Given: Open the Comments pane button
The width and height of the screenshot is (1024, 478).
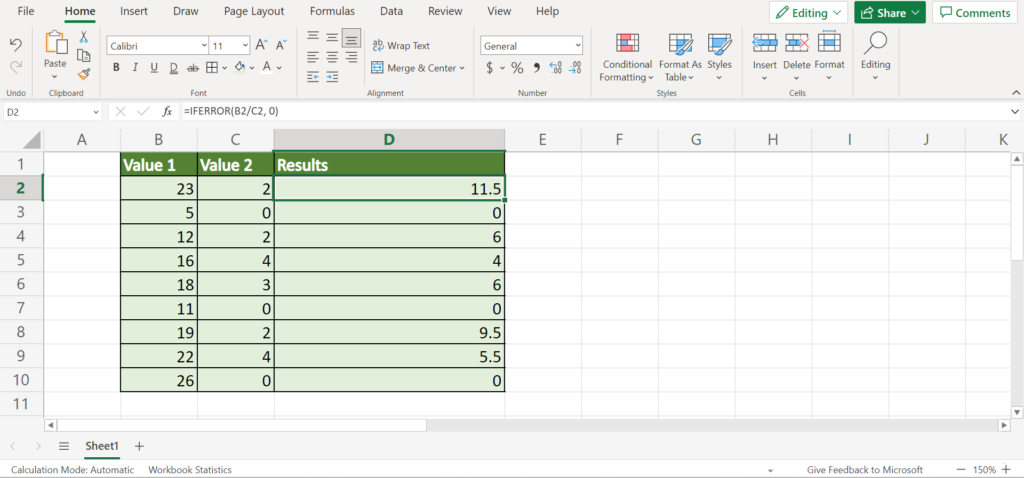Looking at the screenshot, I should click(x=973, y=13).
